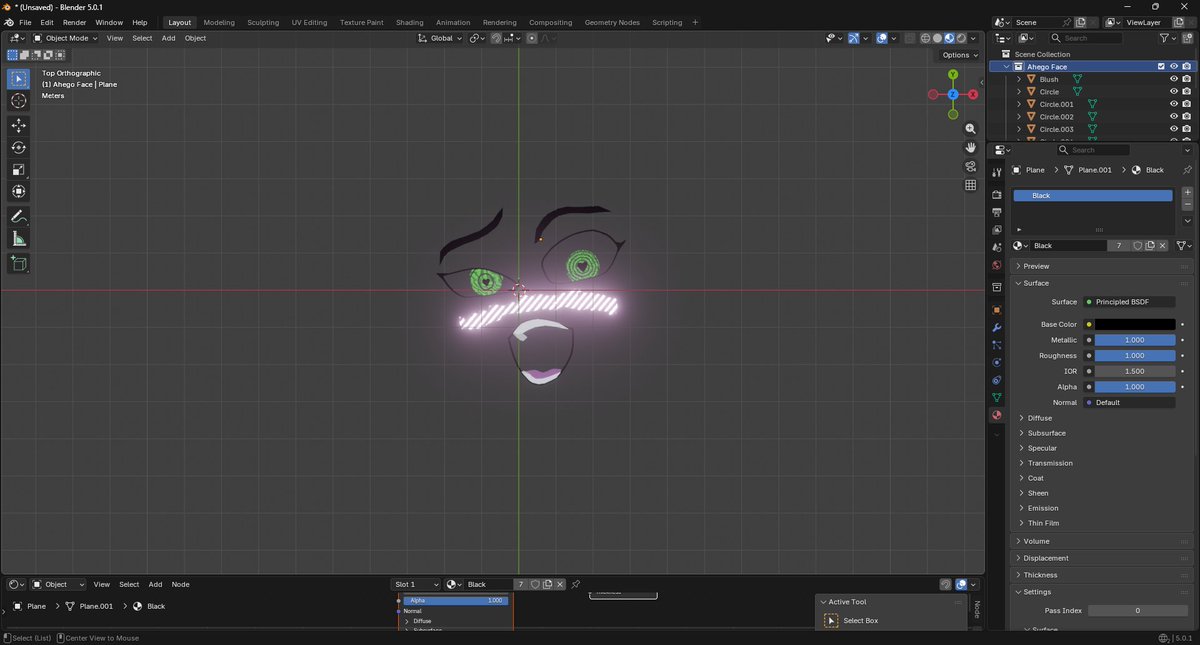Uncheck Ahego Face collection exclude checkbox
This screenshot has width=1200, height=645.
tap(1161, 66)
